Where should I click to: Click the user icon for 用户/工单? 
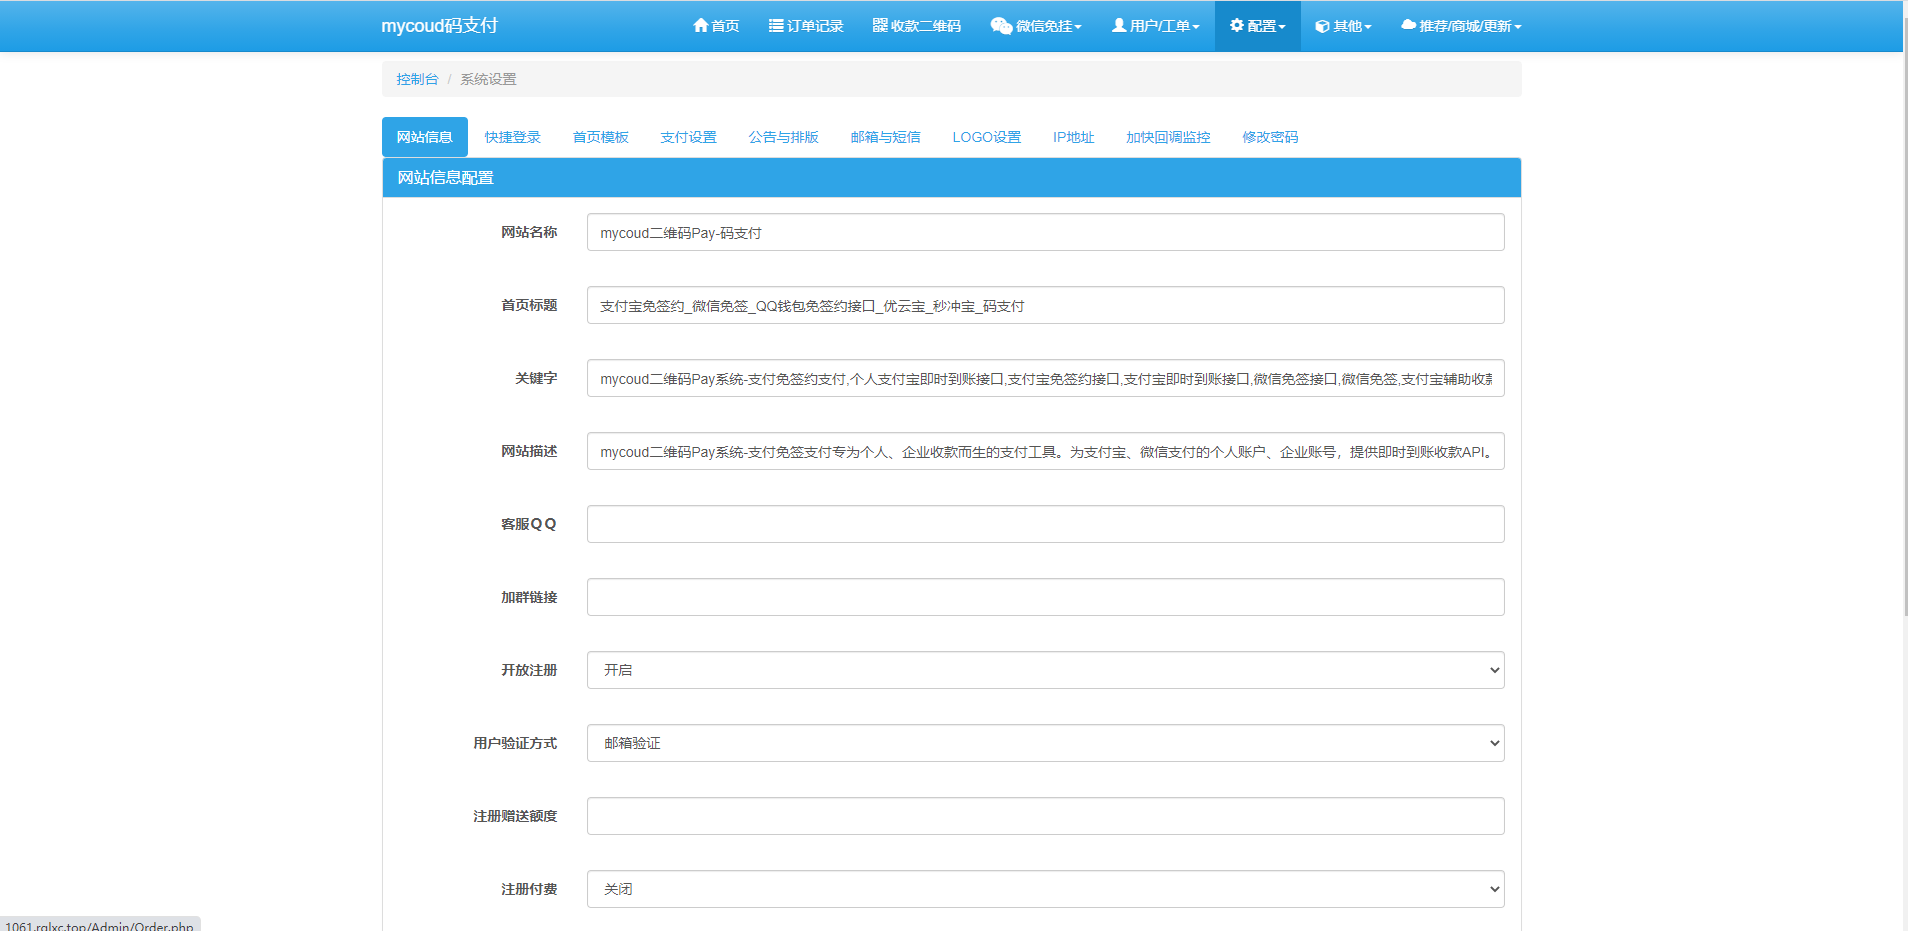[1119, 26]
